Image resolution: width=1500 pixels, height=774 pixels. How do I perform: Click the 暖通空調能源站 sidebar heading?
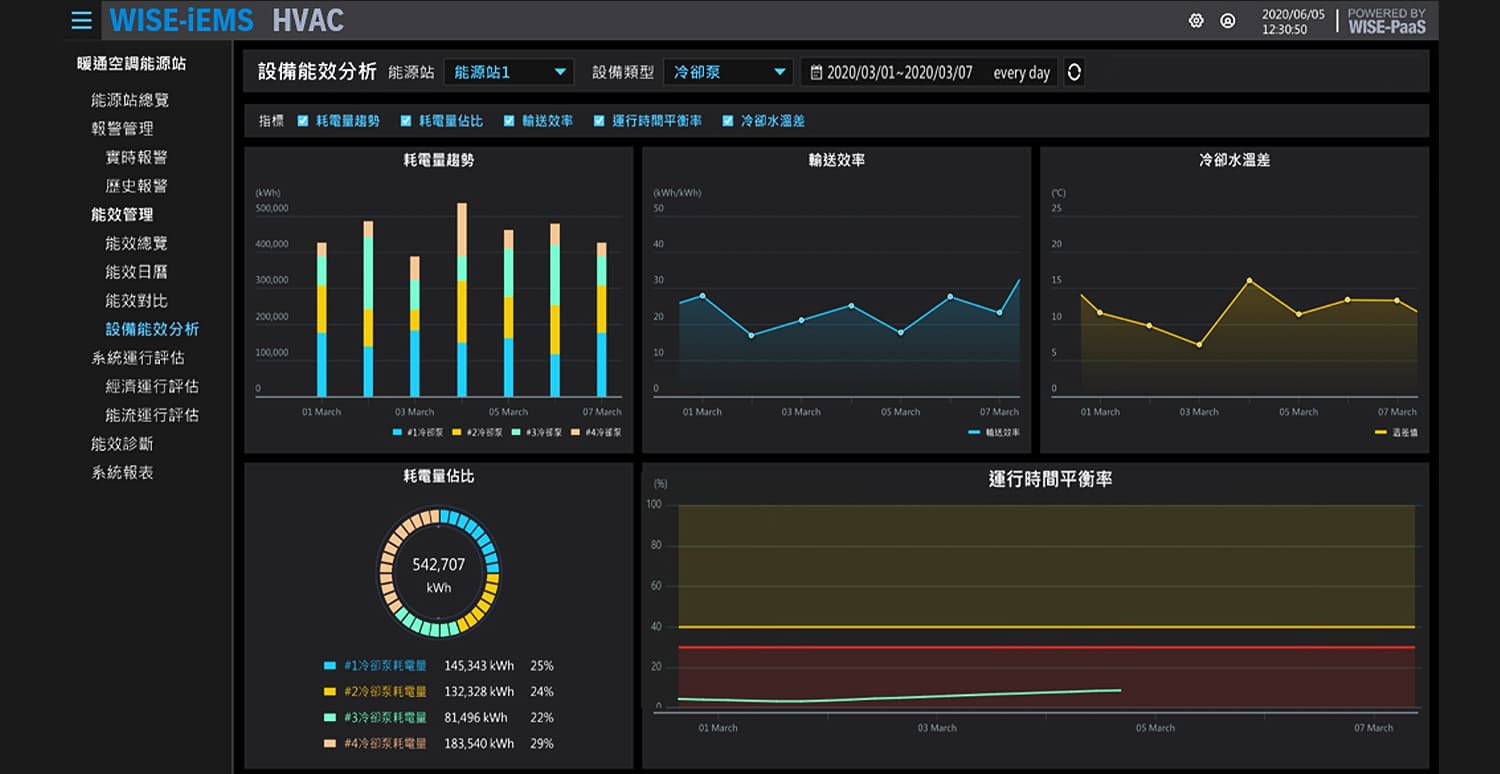pyautogui.click(x=131, y=64)
